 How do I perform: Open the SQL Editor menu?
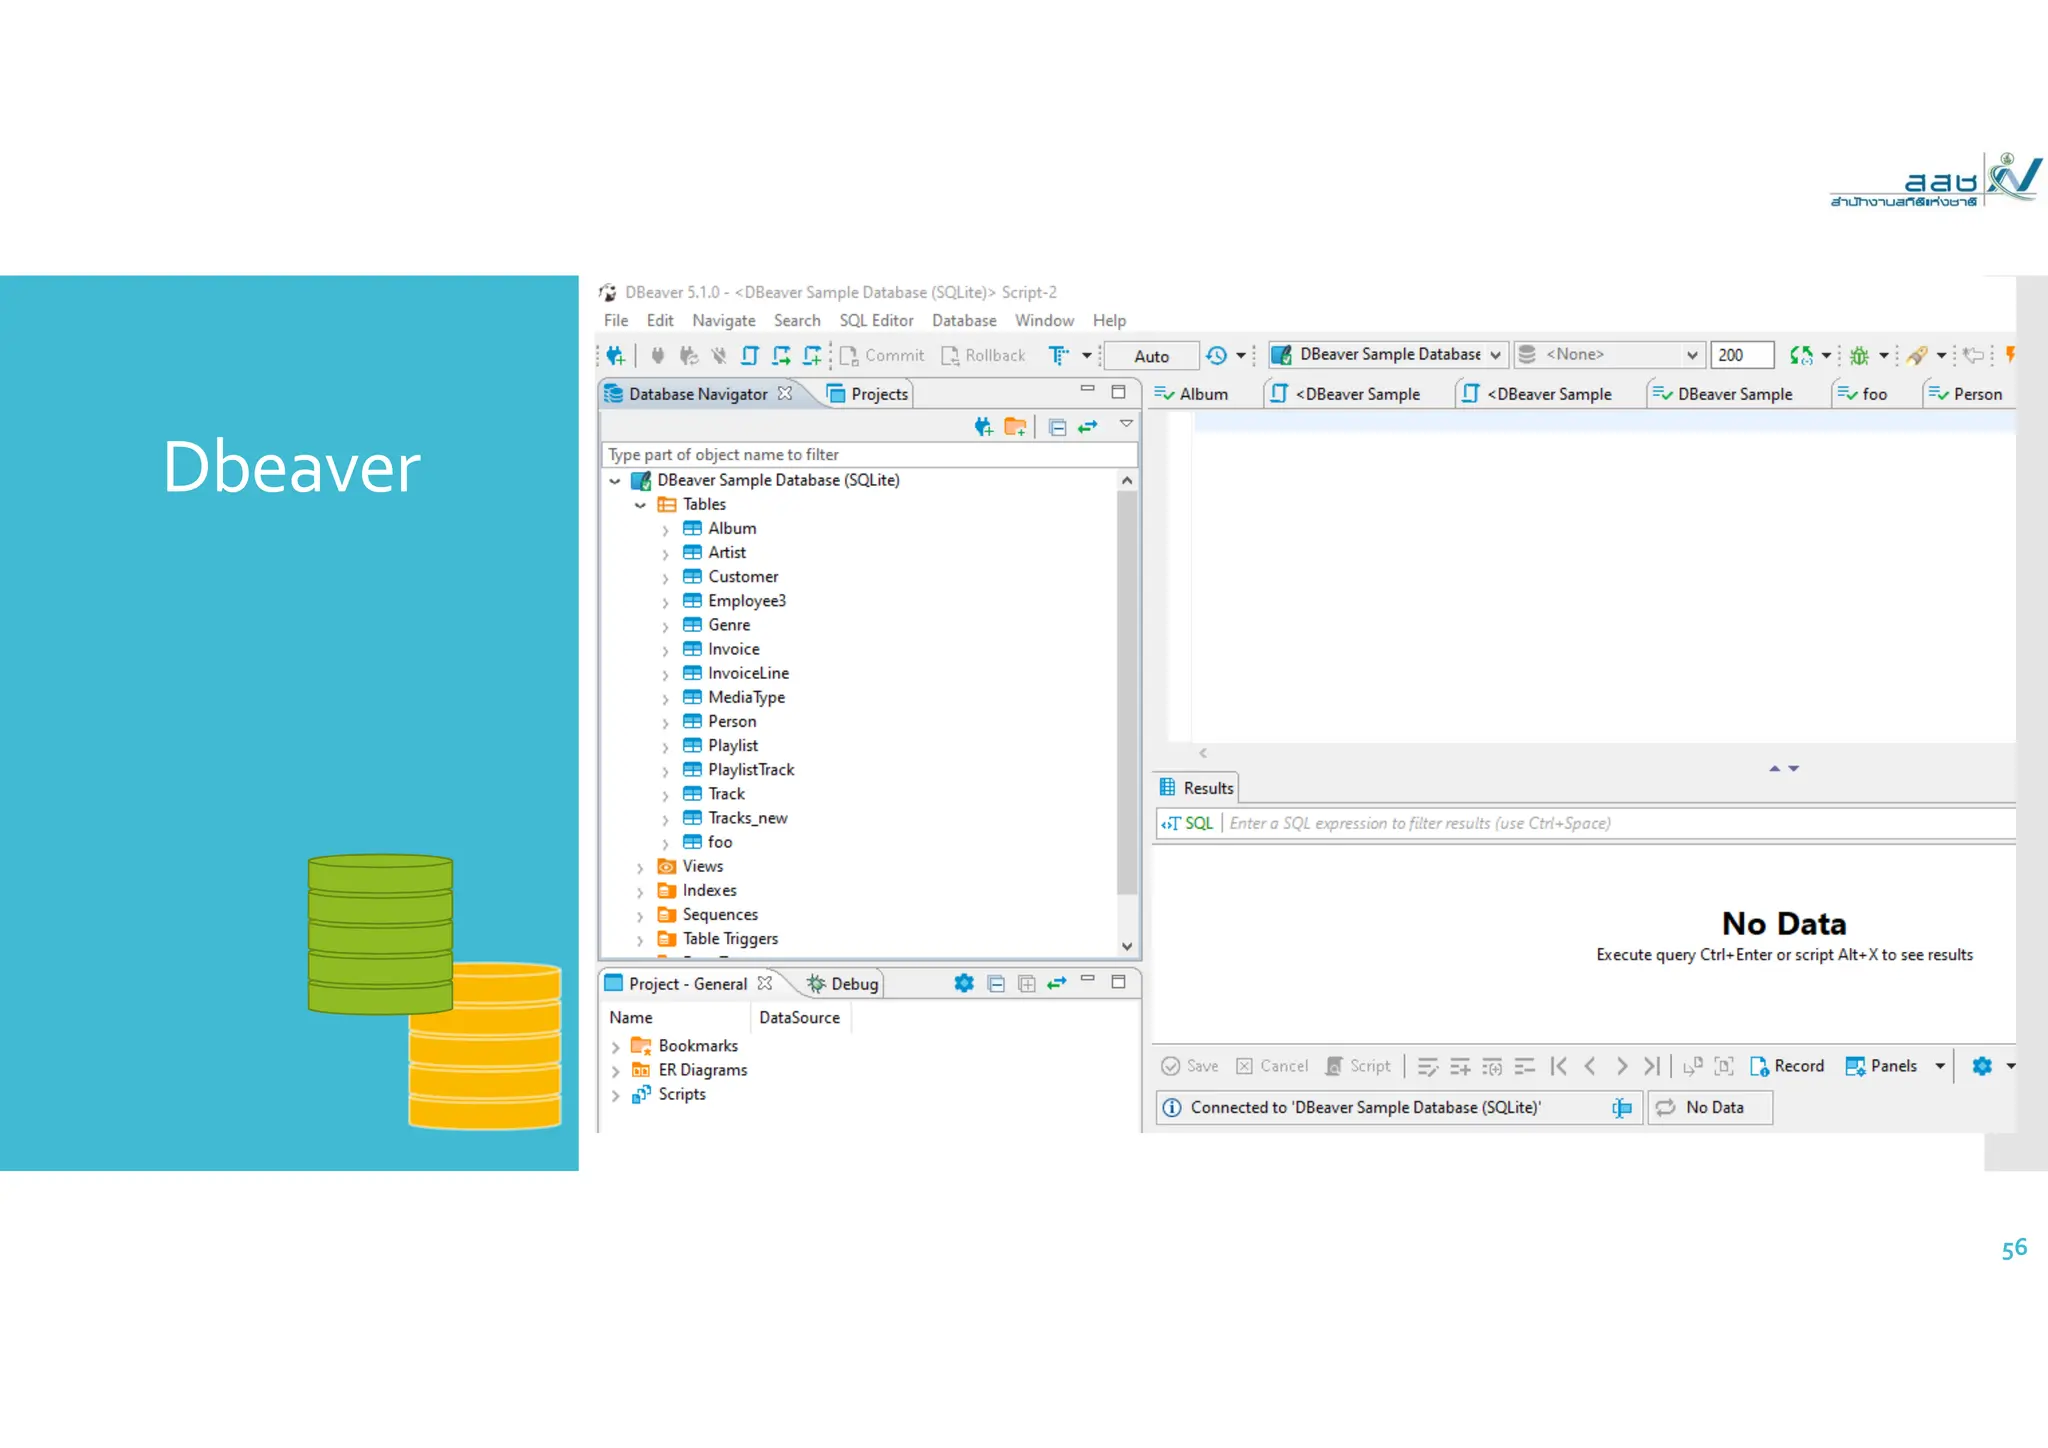pyautogui.click(x=876, y=321)
